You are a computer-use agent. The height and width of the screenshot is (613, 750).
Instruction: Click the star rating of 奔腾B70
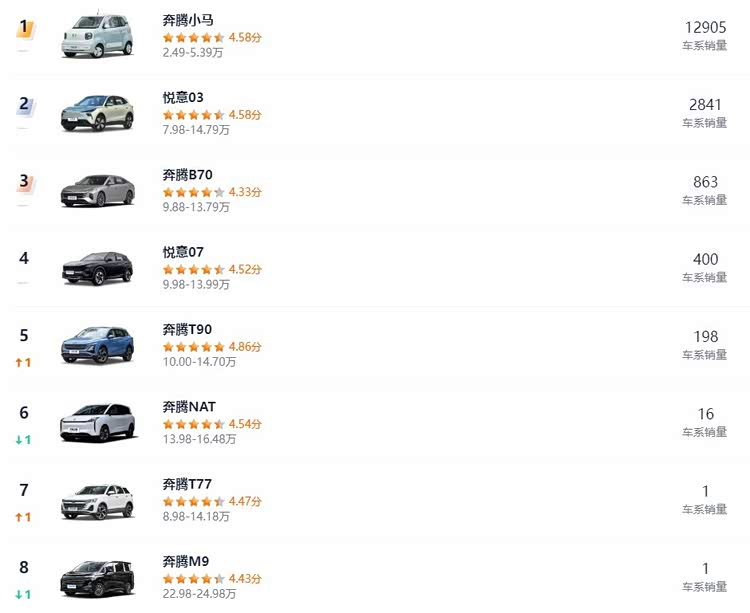click(x=194, y=192)
